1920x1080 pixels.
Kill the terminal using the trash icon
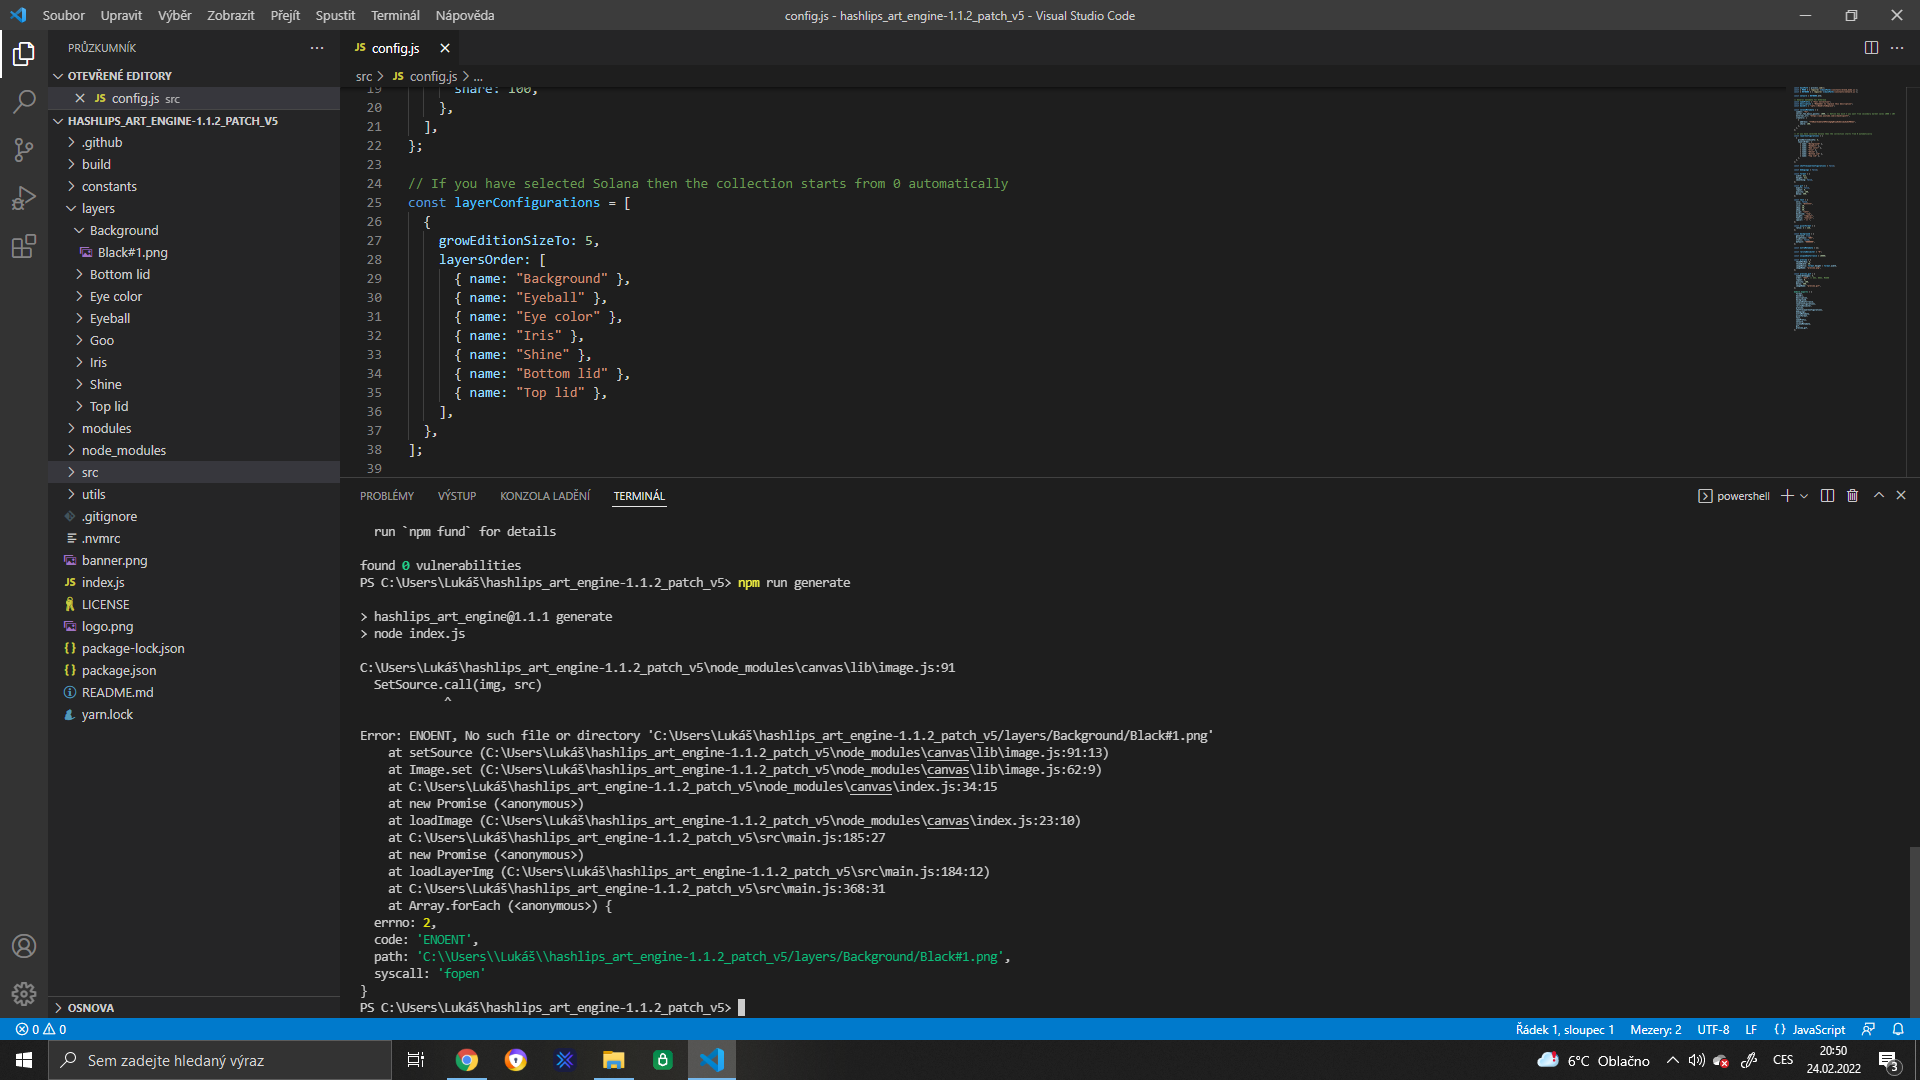pos(1852,495)
